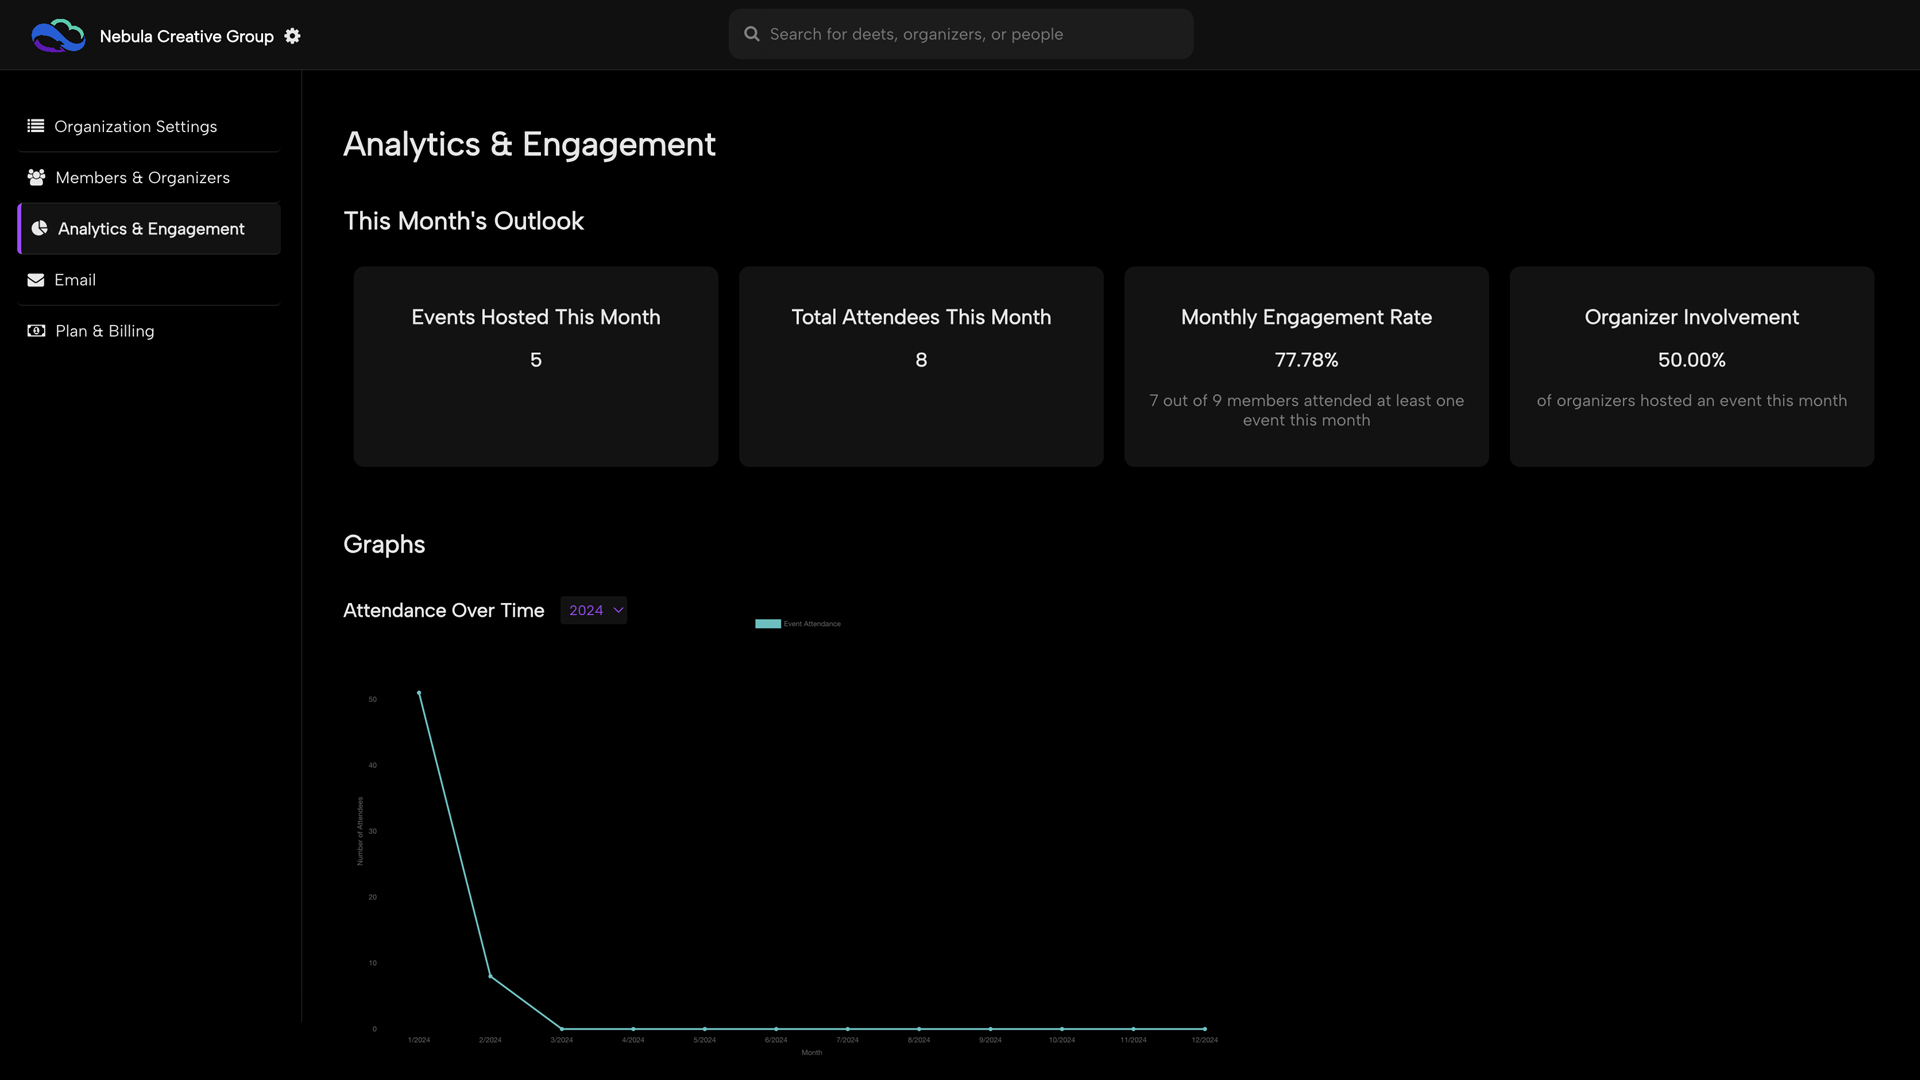Select the Events Hosted This Month card
The width and height of the screenshot is (1920, 1080).
535,366
